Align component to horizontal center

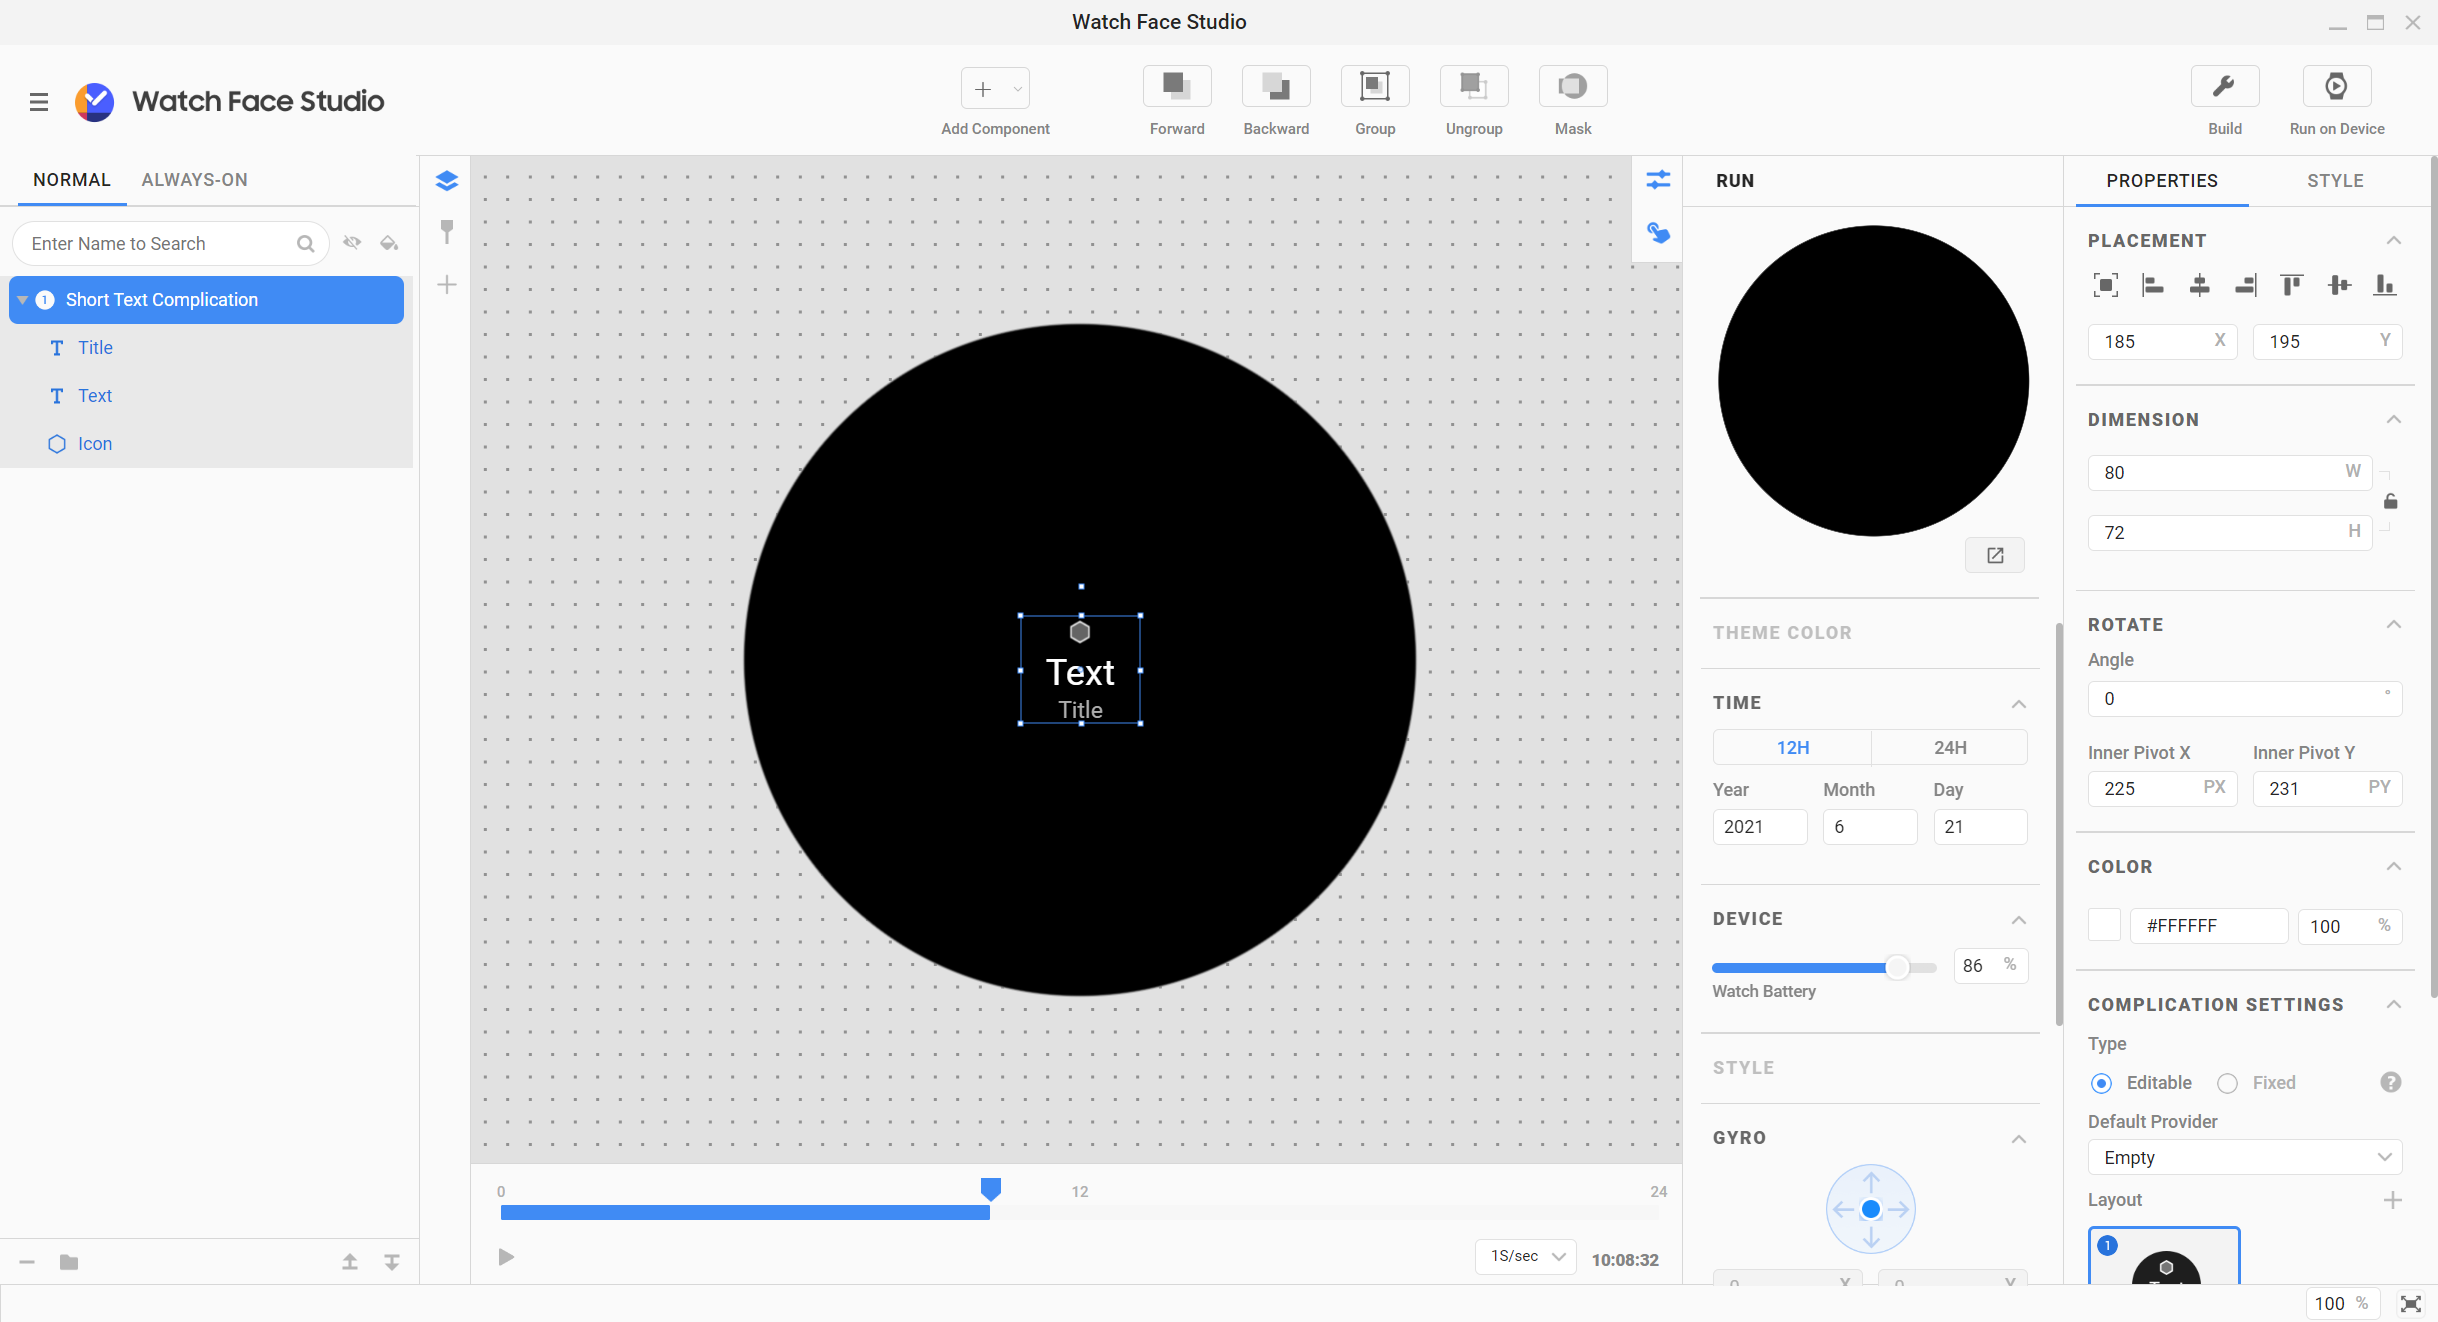tap(2199, 286)
